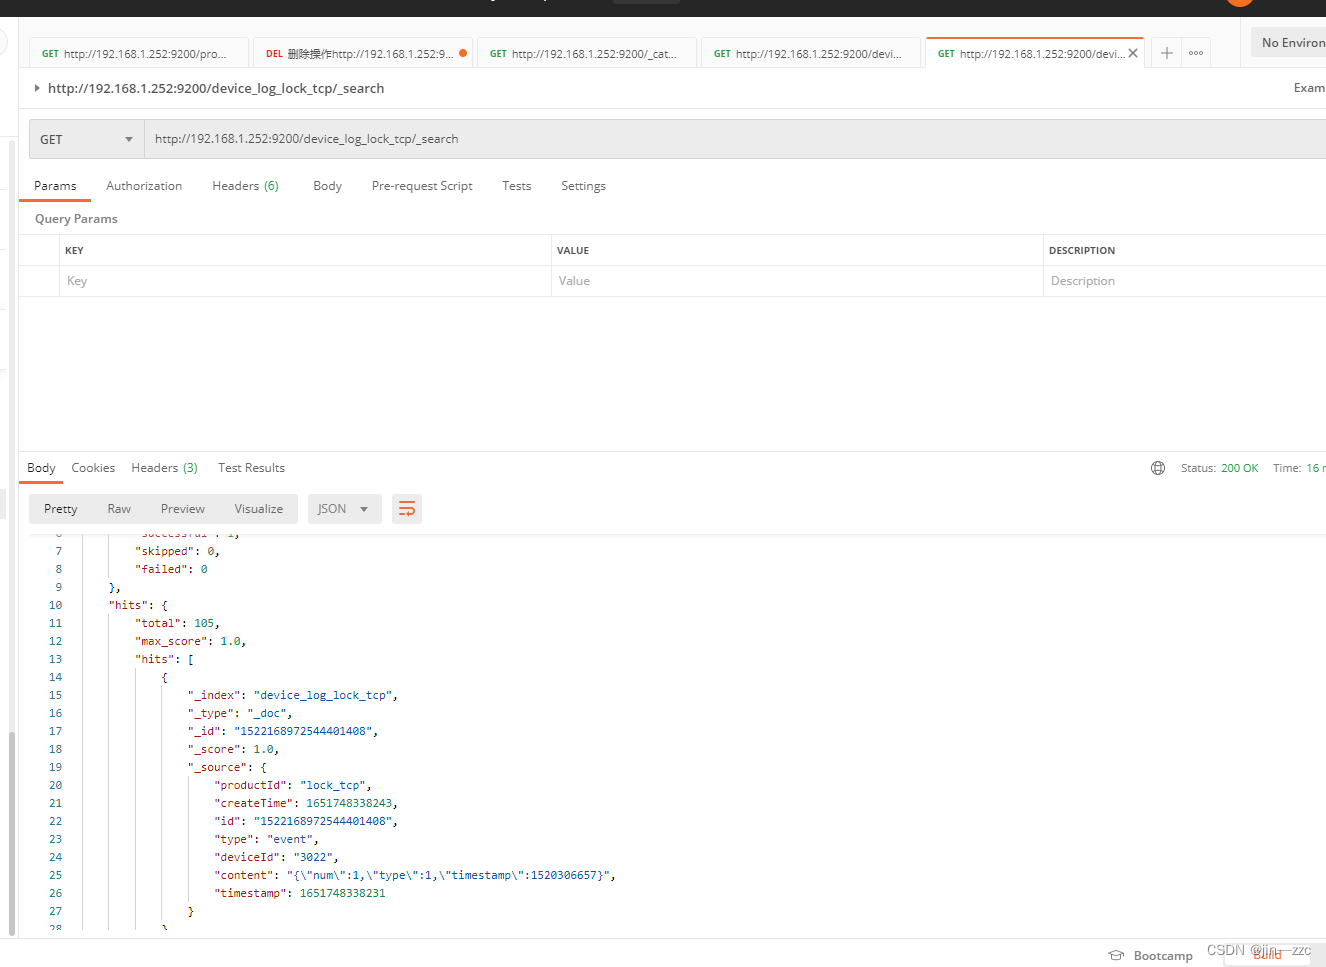Open the Pre-request Script tab

click(x=422, y=186)
